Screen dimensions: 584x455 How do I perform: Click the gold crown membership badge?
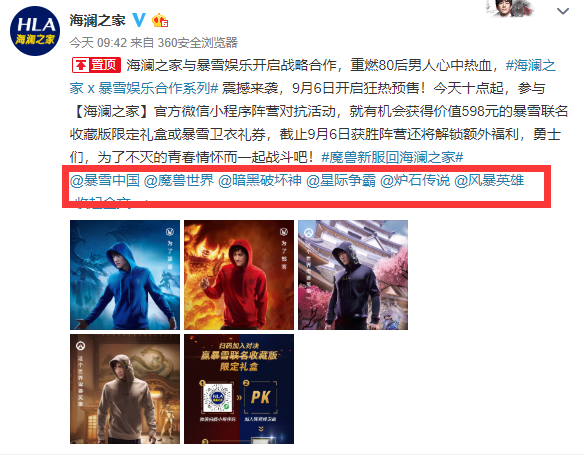(160, 20)
